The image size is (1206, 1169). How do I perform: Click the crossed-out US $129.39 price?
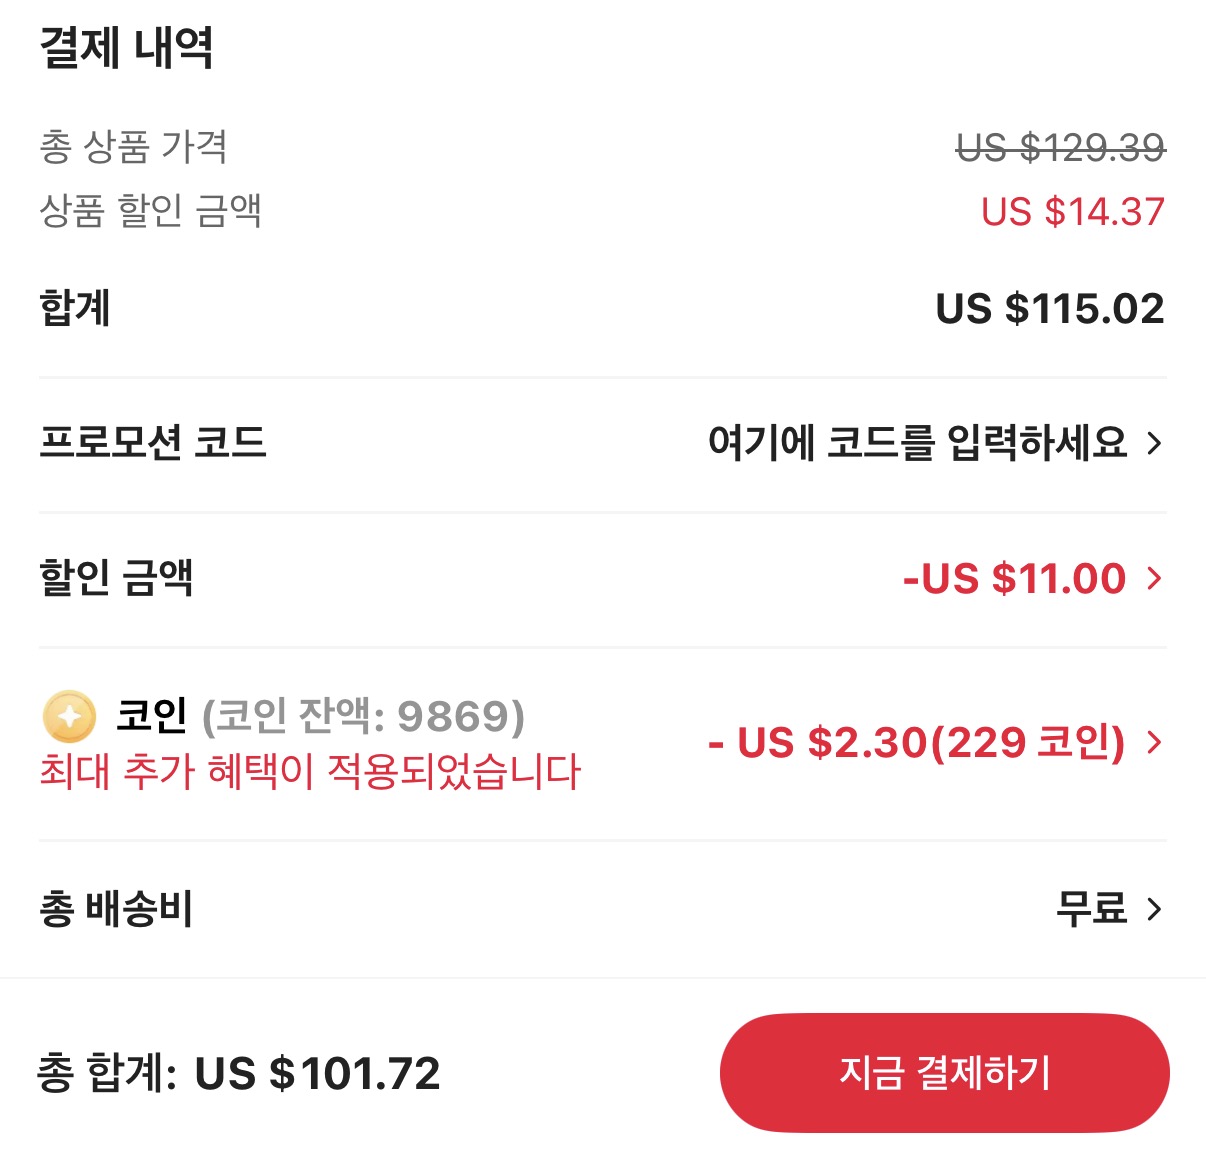coord(1060,148)
